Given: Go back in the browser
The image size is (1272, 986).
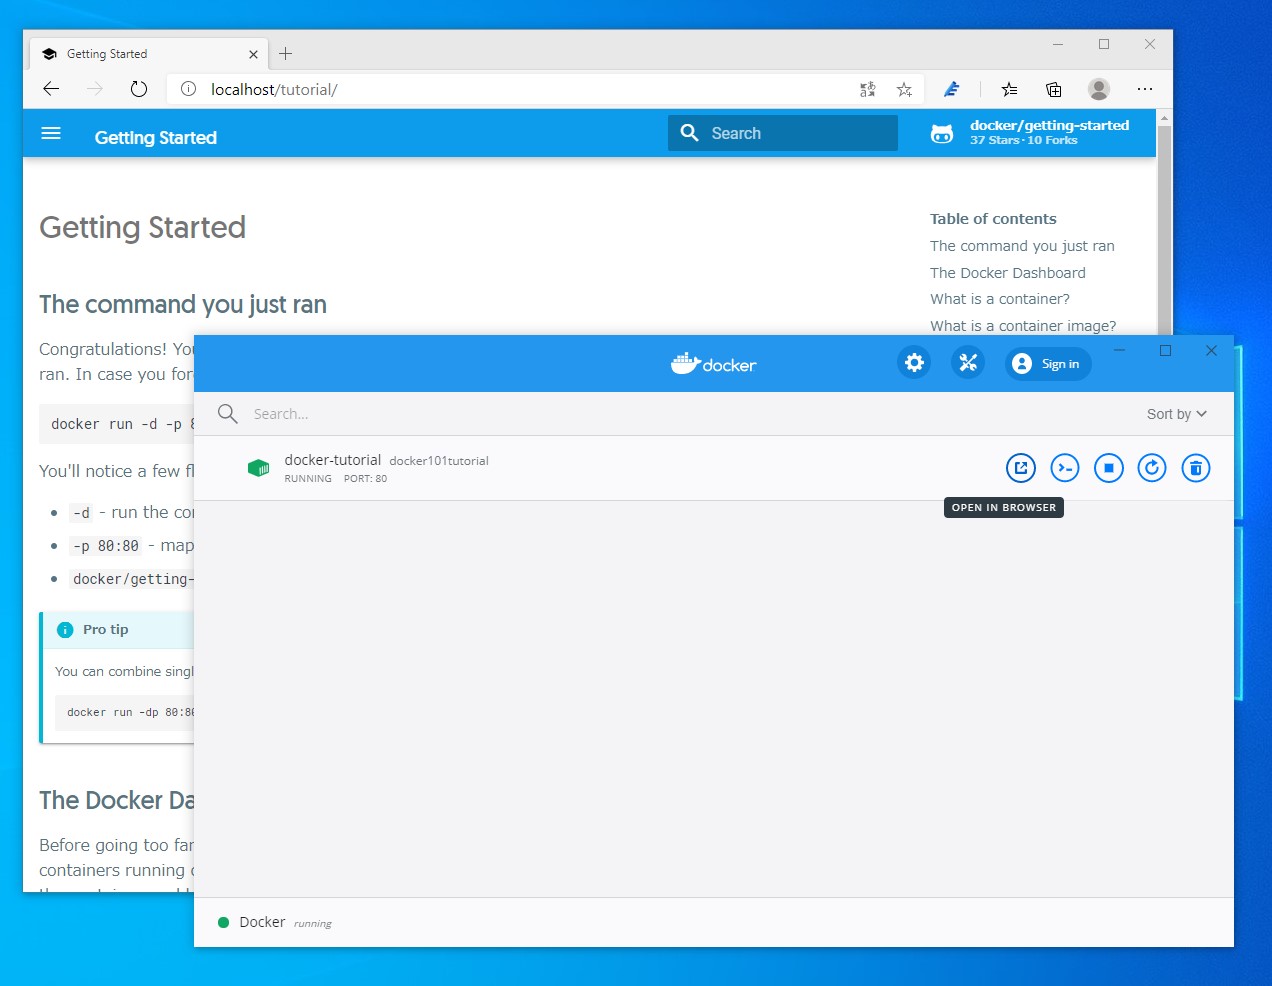Looking at the screenshot, I should pos(51,89).
